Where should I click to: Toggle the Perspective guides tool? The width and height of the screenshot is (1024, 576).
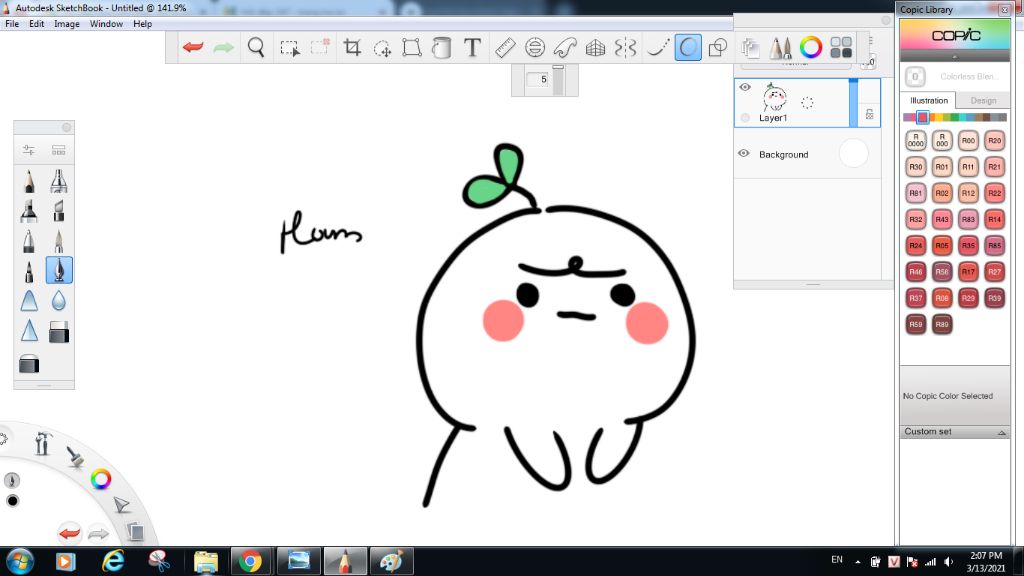[595, 48]
